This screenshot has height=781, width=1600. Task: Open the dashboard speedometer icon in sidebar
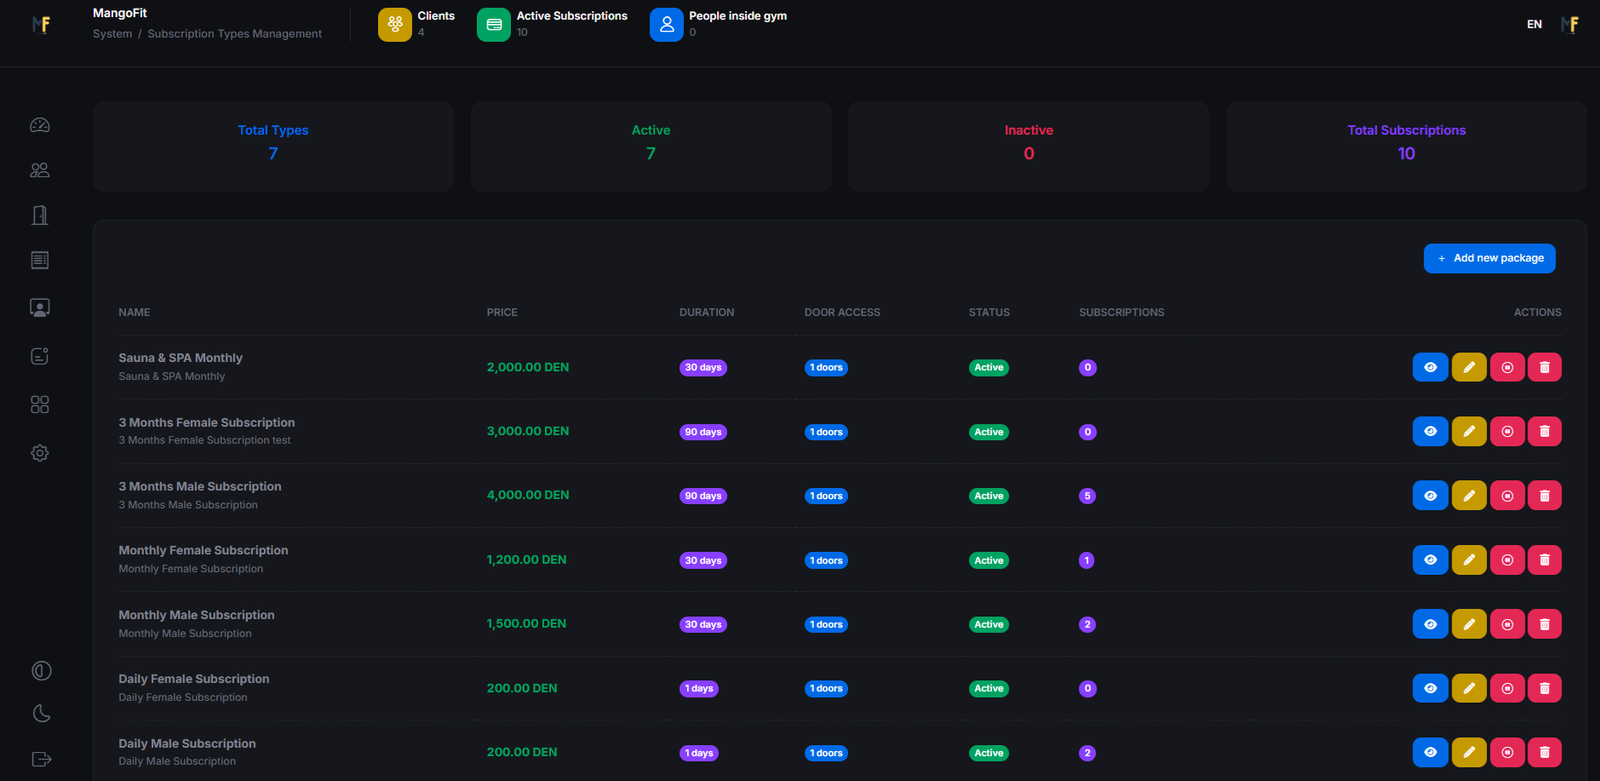40,125
